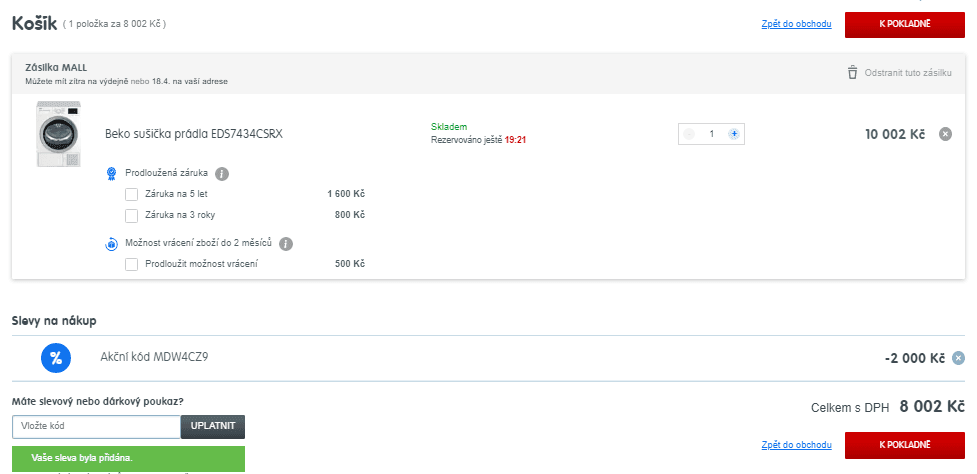
Task: Follow the bottom Zpět do obchodu link
Action: pyautogui.click(x=796, y=445)
